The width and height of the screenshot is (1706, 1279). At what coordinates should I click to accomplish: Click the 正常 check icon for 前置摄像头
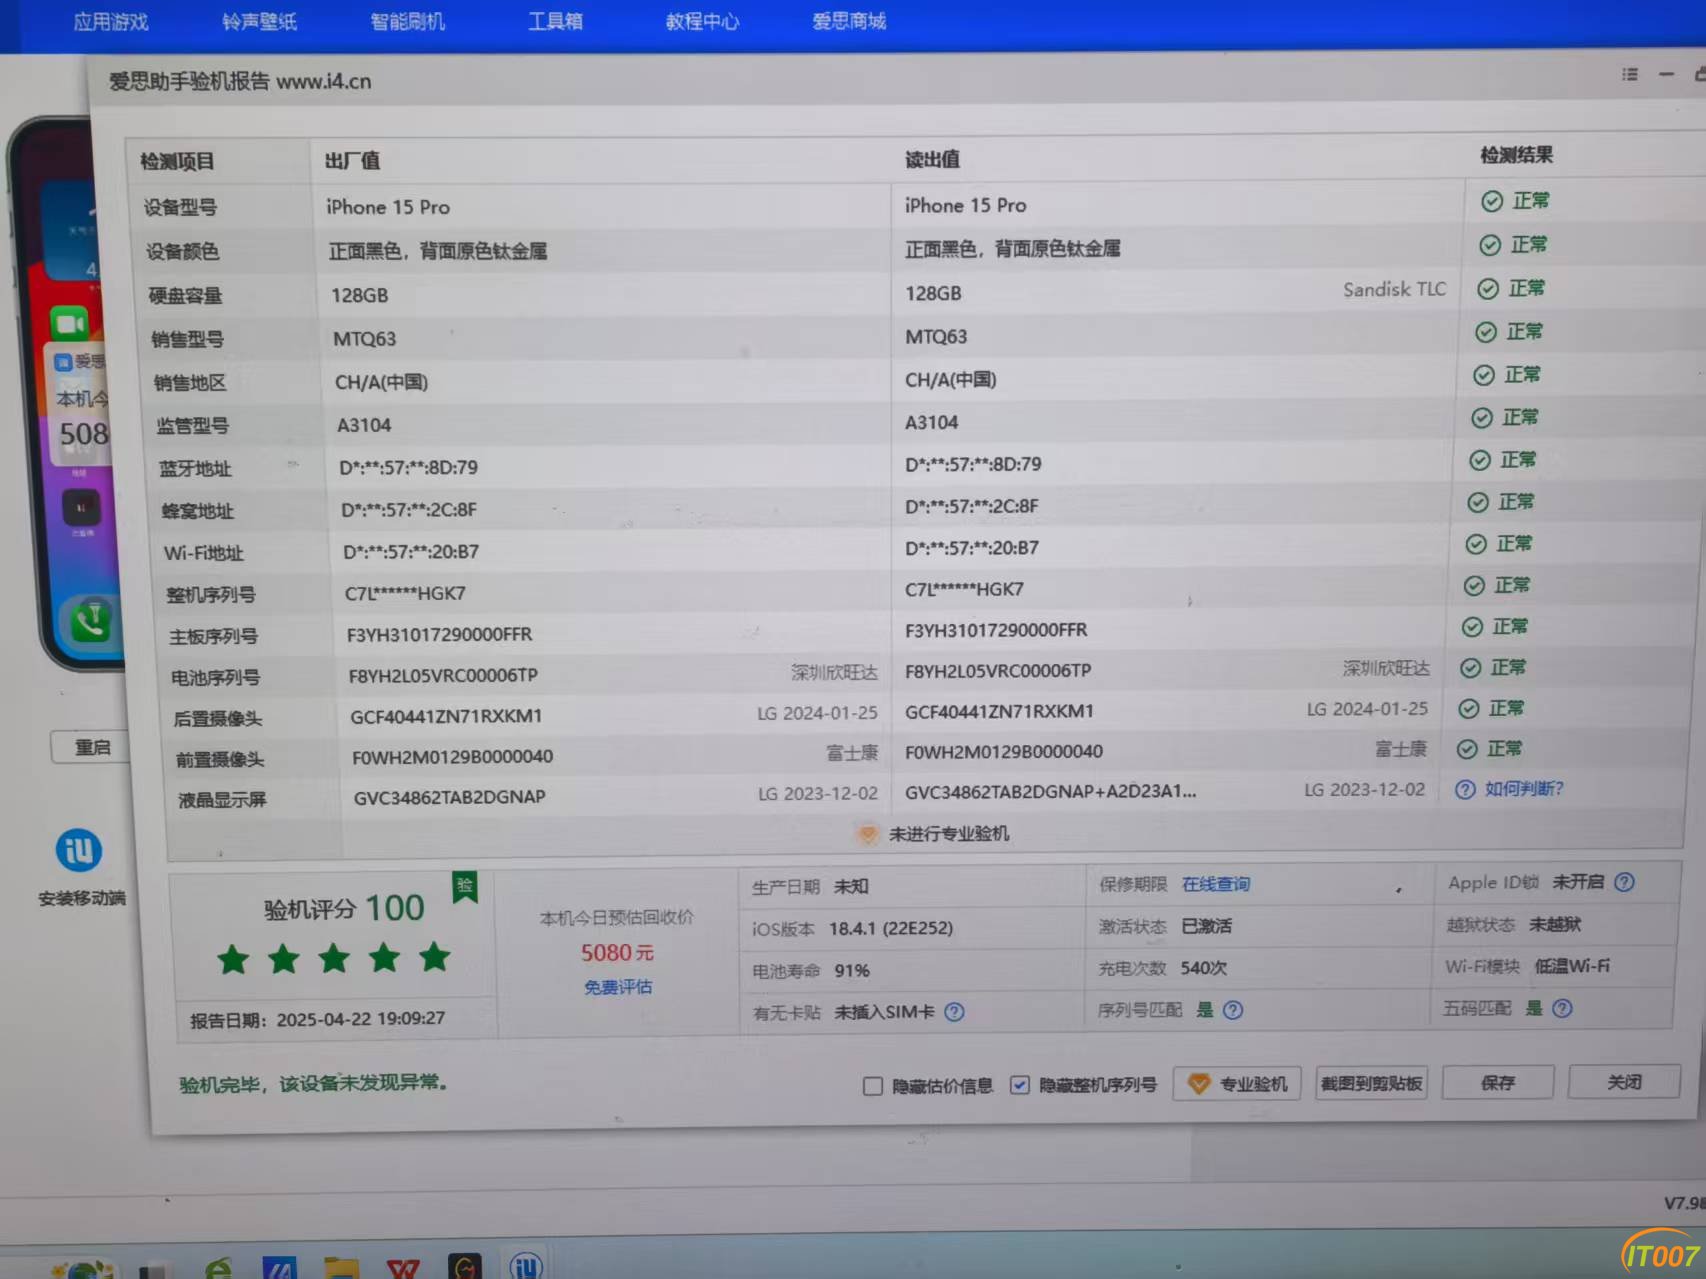[1467, 749]
